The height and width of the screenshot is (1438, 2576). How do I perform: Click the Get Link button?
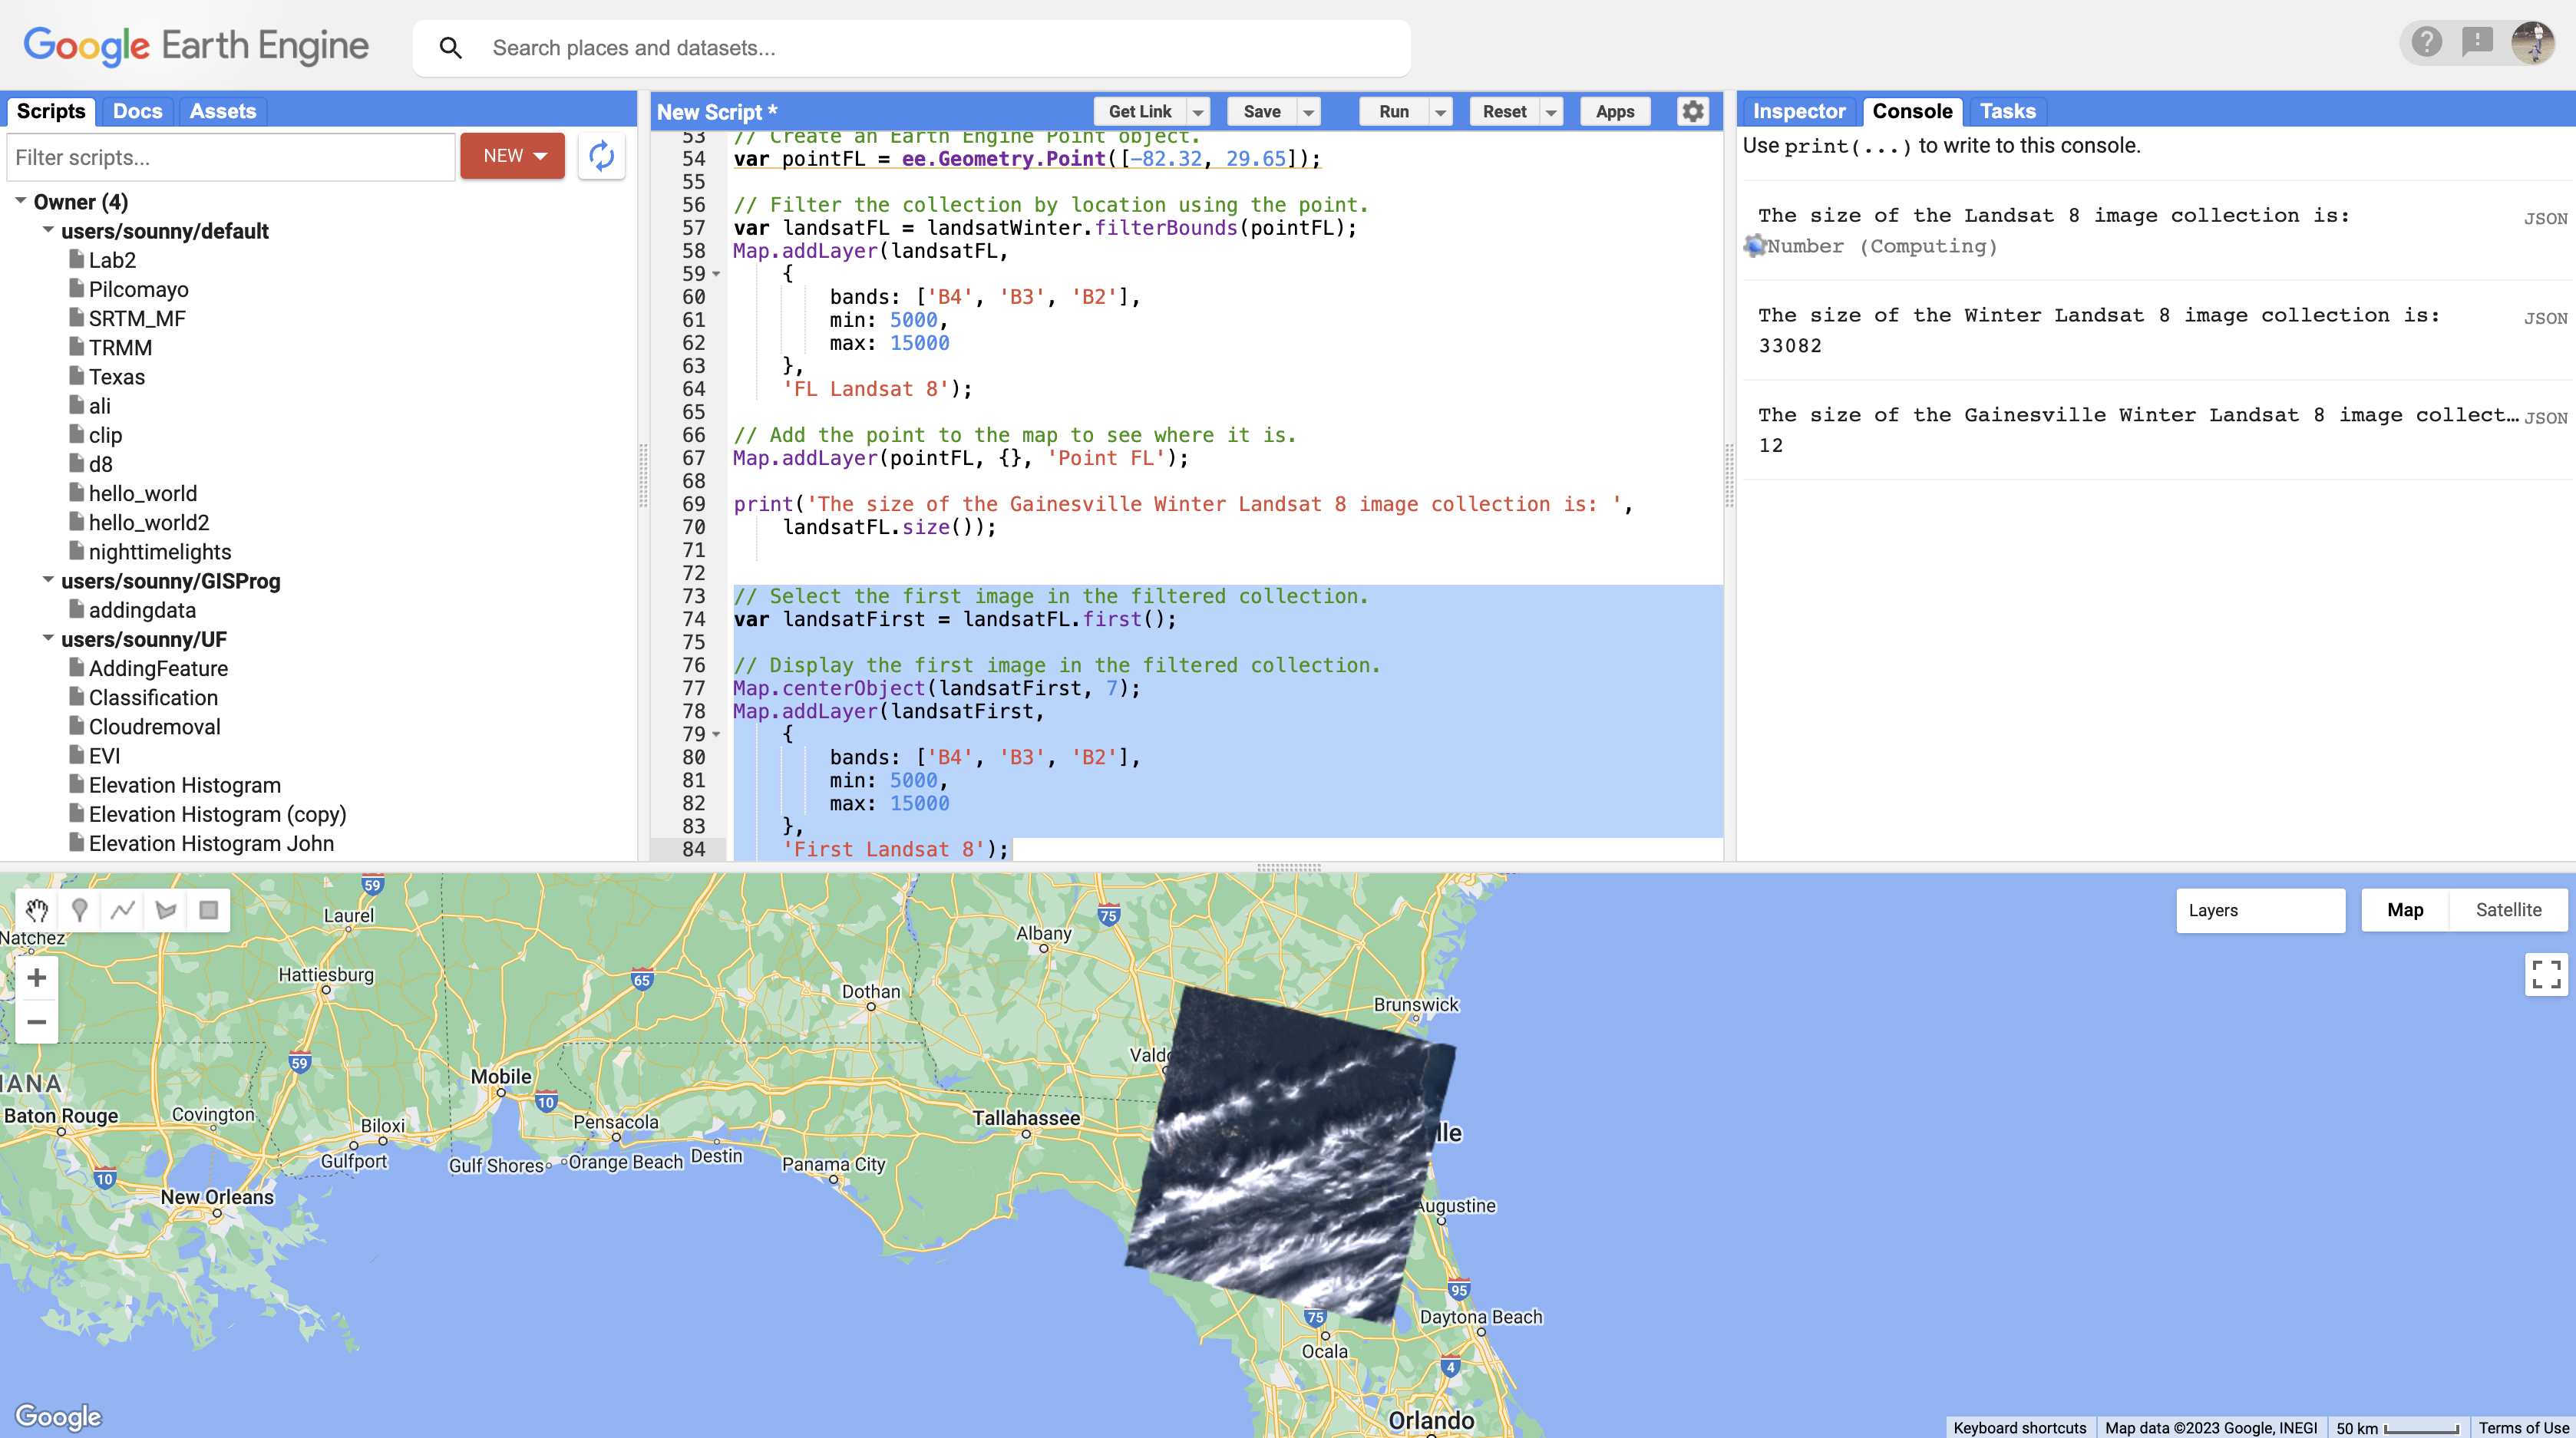pos(1139,112)
